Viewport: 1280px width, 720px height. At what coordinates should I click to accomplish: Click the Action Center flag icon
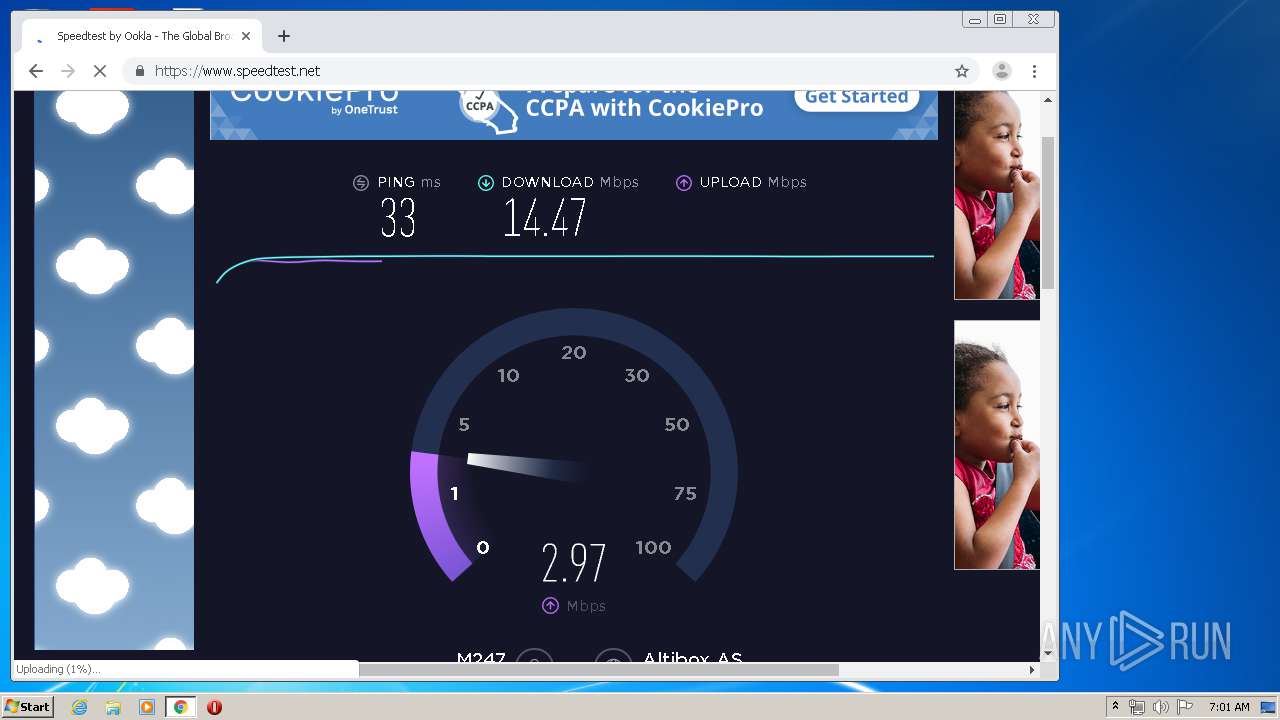[1185, 707]
